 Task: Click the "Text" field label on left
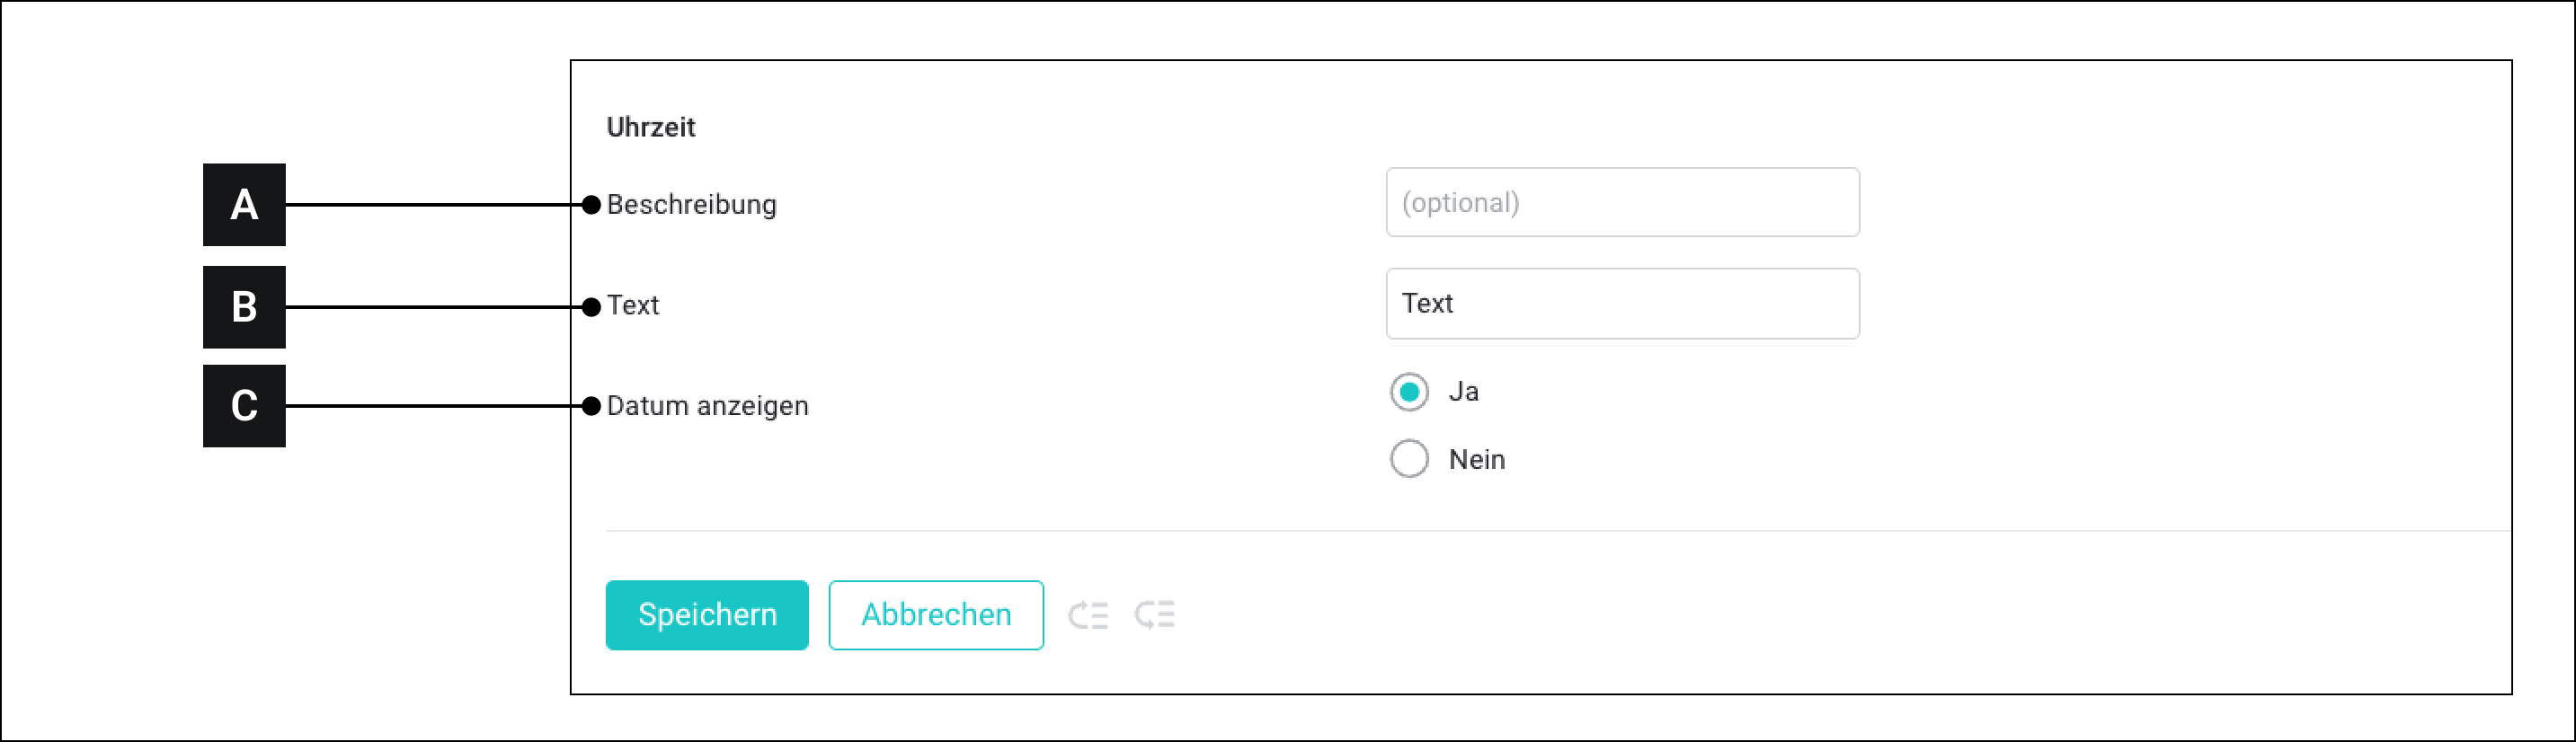click(633, 305)
